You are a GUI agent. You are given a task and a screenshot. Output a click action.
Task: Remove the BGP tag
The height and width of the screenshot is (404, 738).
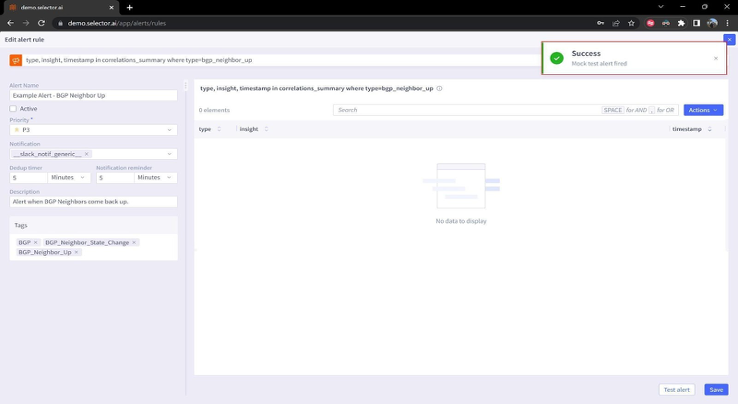(35, 242)
